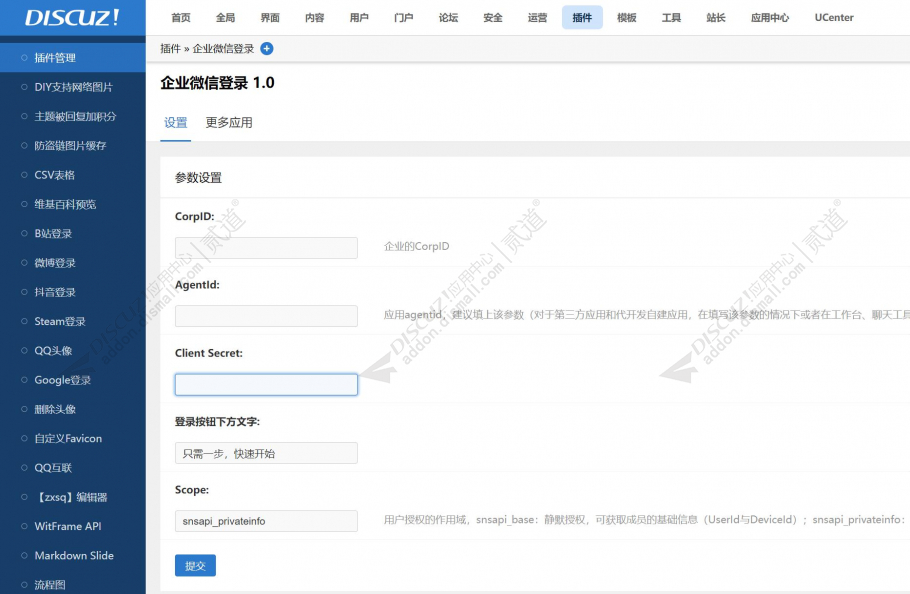Open the 门户 top menu
Image resolution: width=910 pixels, height=594 pixels.
coord(404,17)
